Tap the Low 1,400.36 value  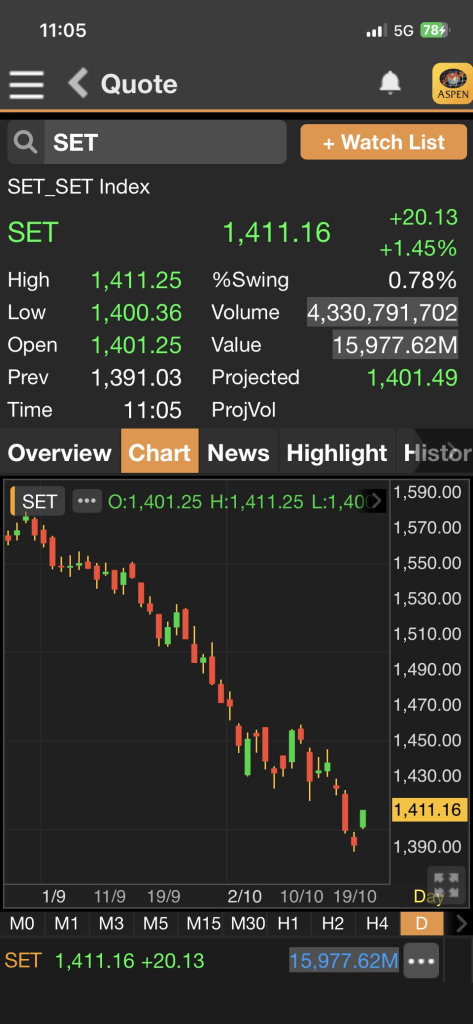coord(137,313)
